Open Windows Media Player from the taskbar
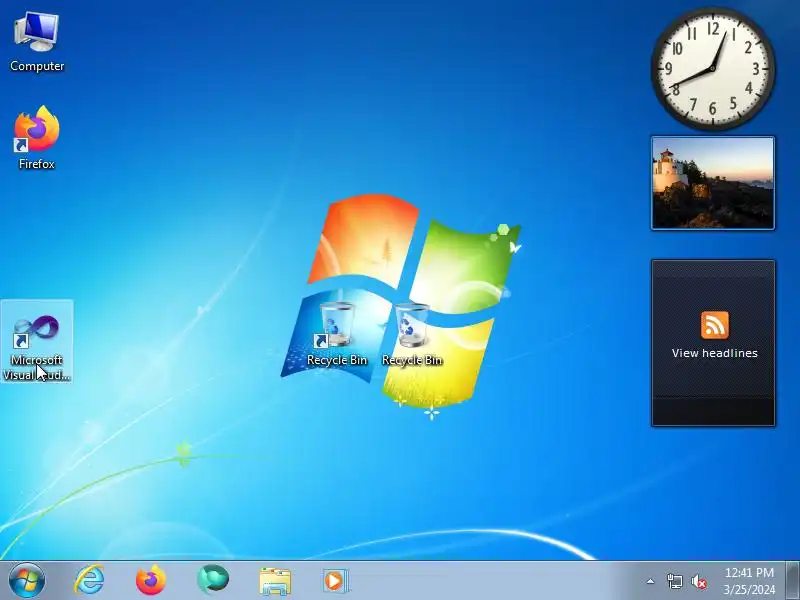This screenshot has width=800, height=600. [335, 581]
